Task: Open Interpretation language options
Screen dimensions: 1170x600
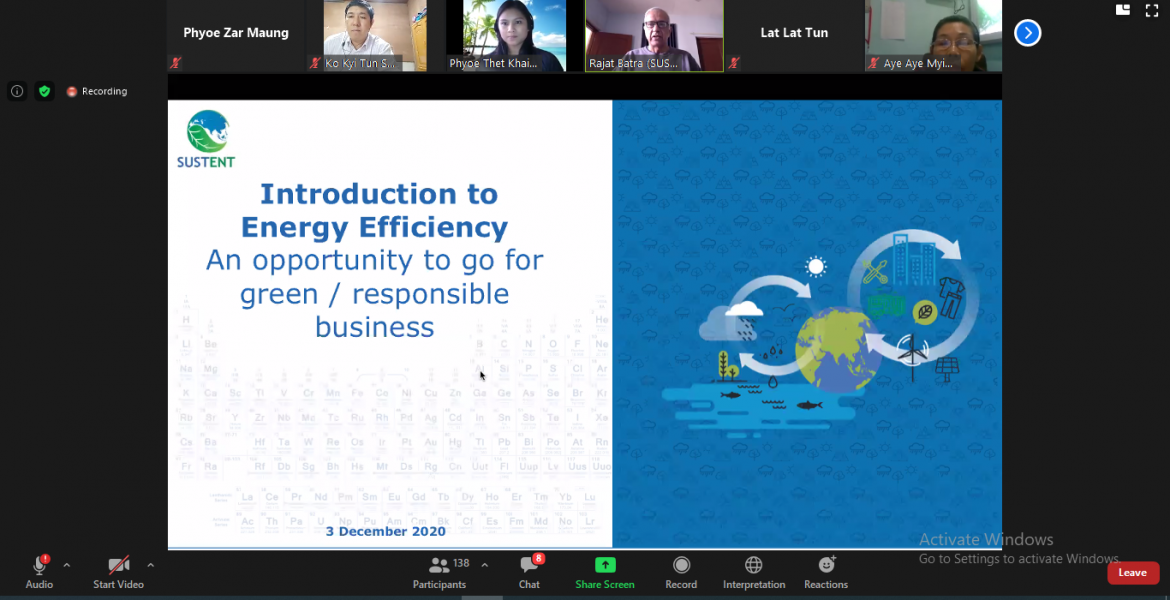Action: tap(754, 572)
